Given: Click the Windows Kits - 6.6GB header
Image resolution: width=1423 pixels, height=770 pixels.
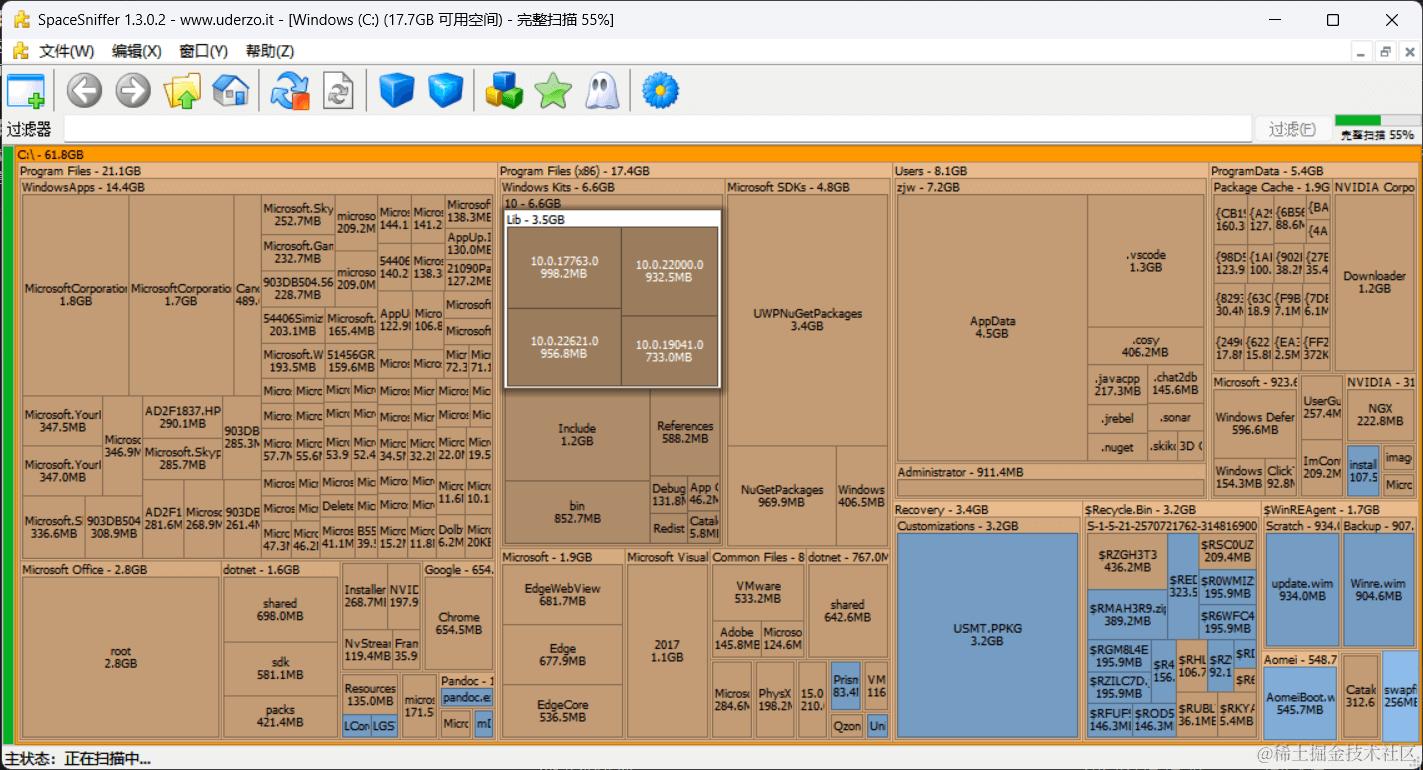Looking at the screenshot, I should pyautogui.click(x=611, y=187).
